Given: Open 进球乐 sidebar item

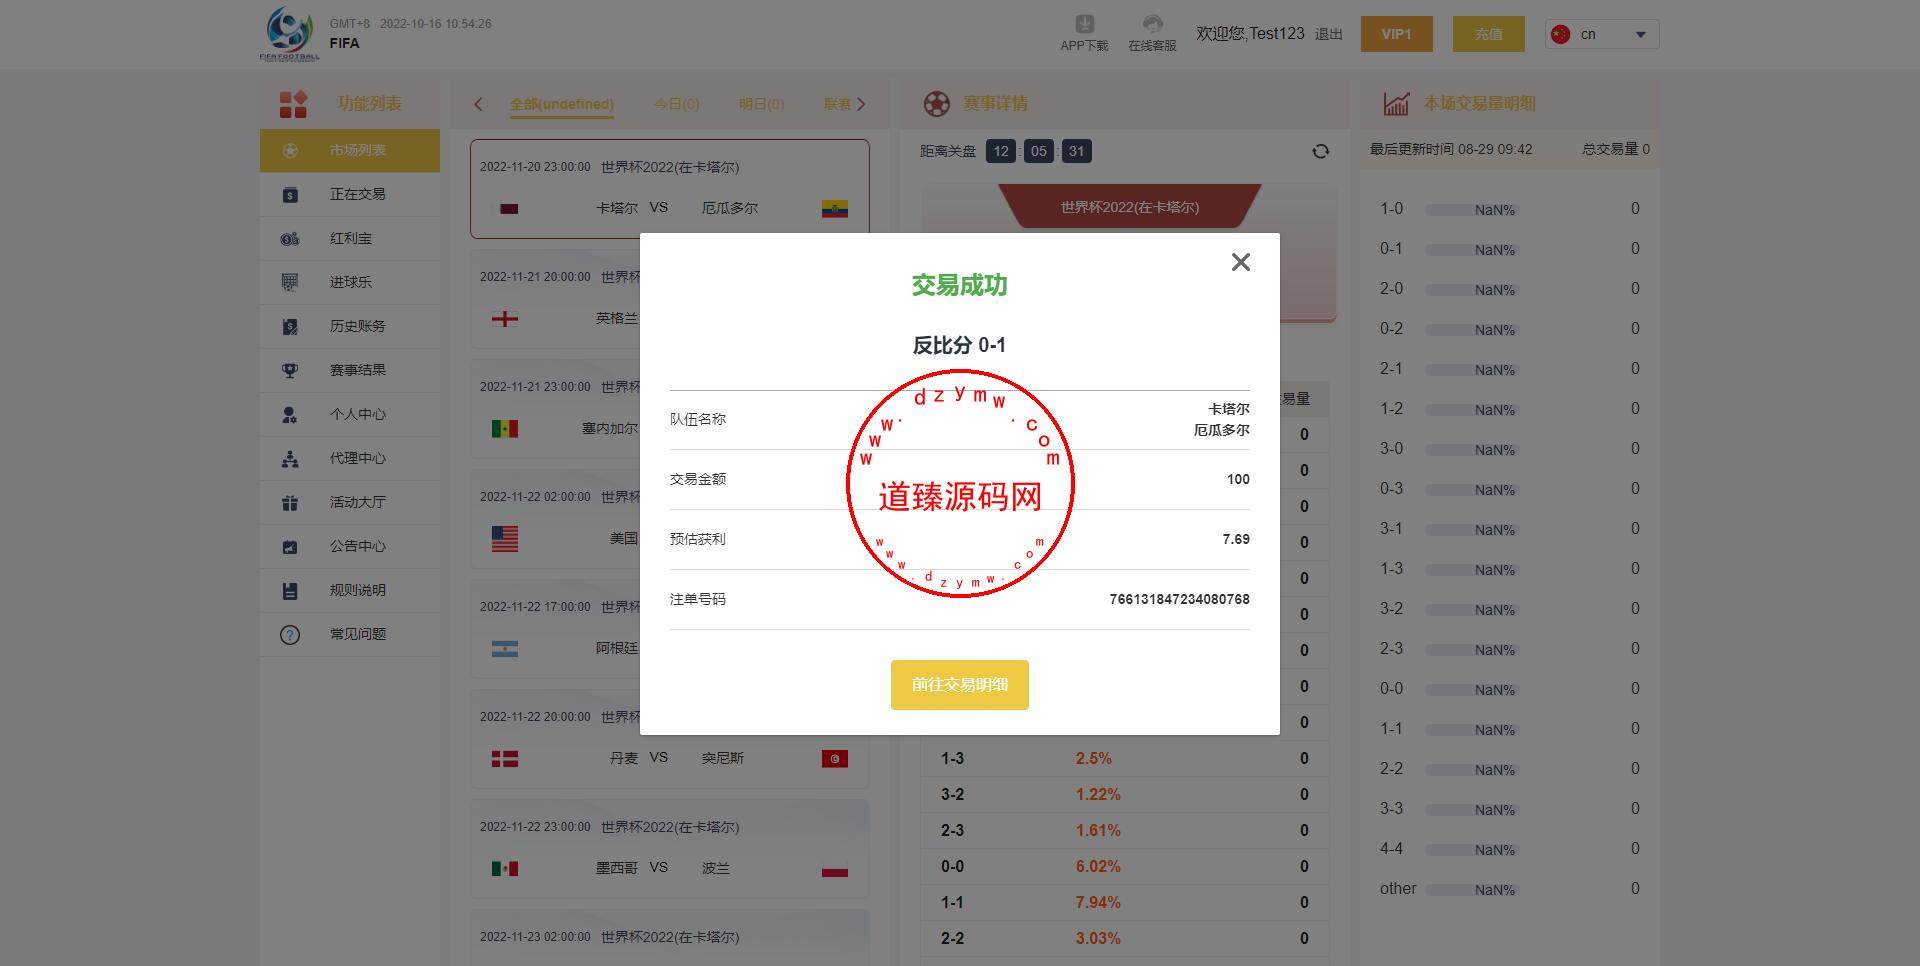Looking at the screenshot, I should [x=350, y=282].
